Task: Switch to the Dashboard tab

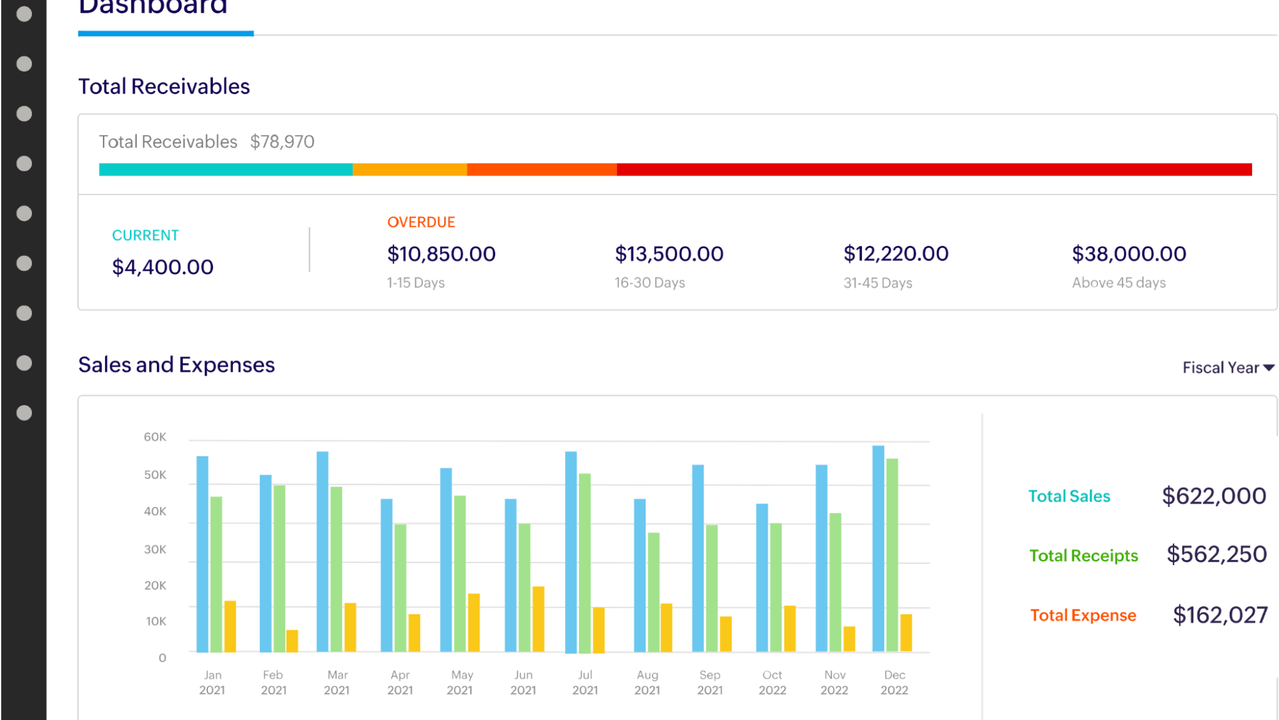Action: click(x=153, y=8)
